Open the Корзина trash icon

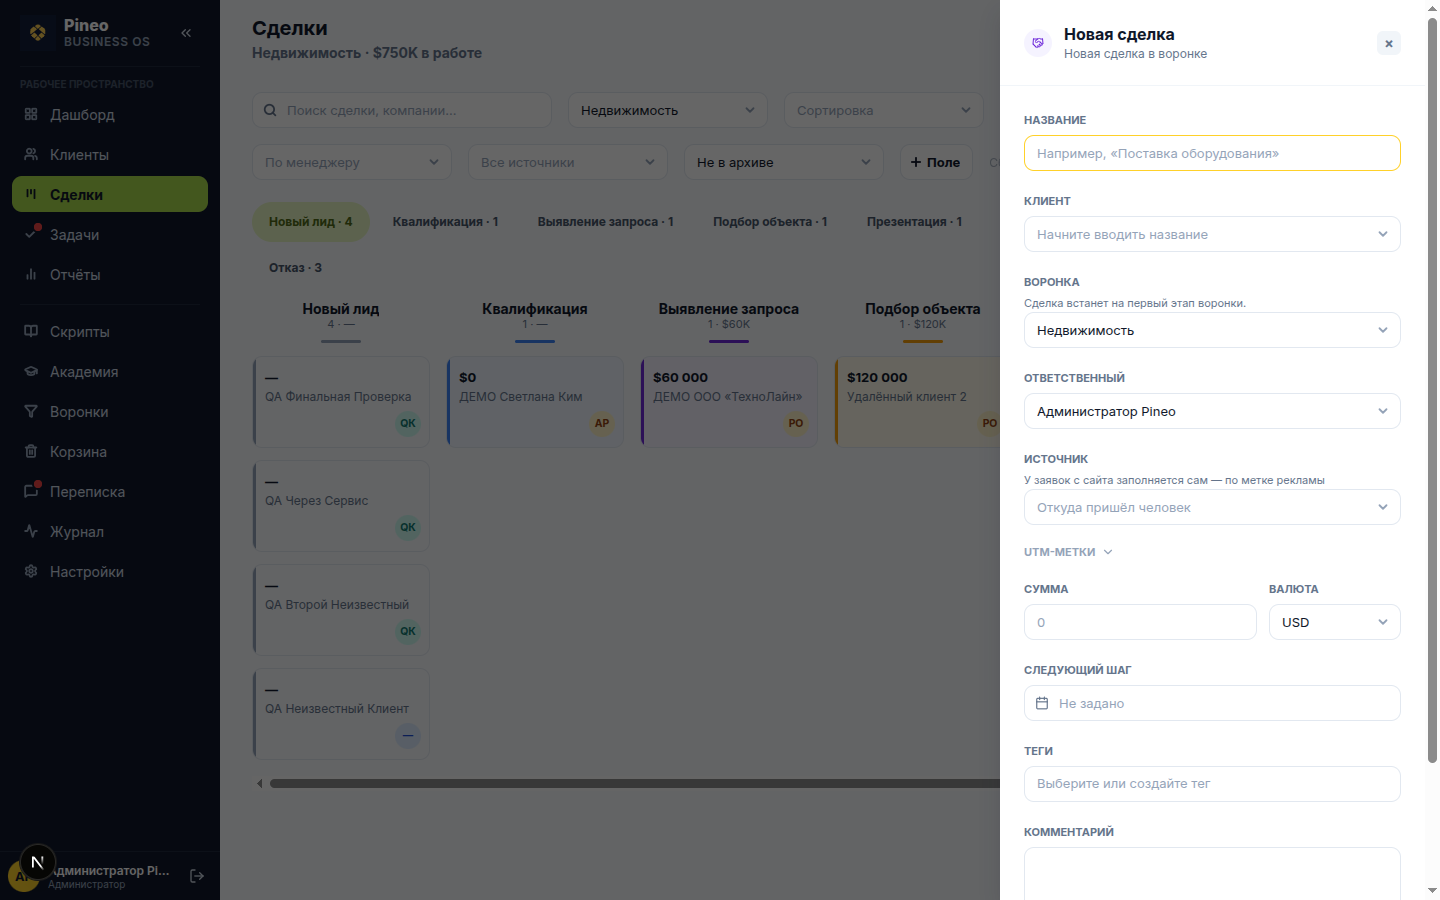click(31, 451)
